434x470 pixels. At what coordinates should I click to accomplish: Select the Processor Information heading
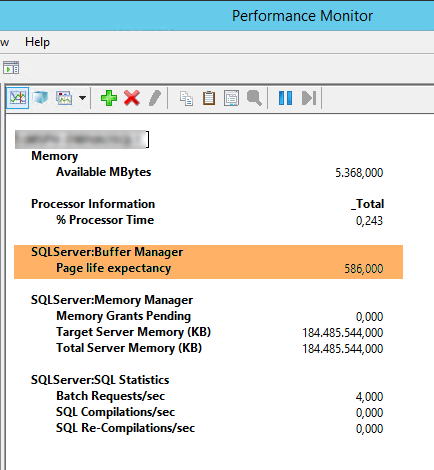(93, 204)
